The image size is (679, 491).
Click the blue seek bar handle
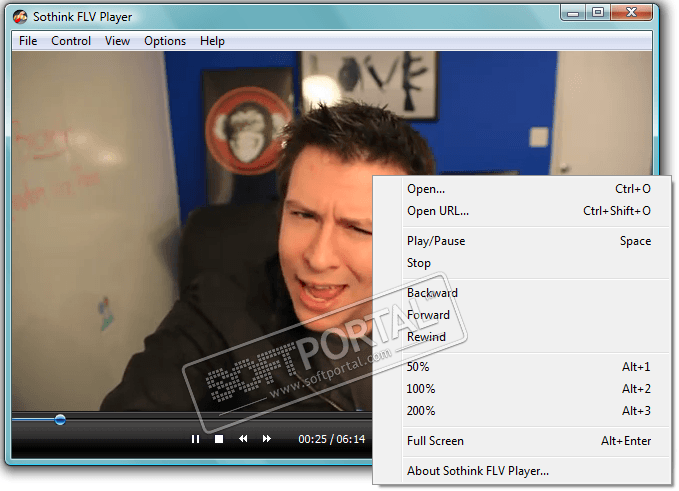[x=60, y=420]
